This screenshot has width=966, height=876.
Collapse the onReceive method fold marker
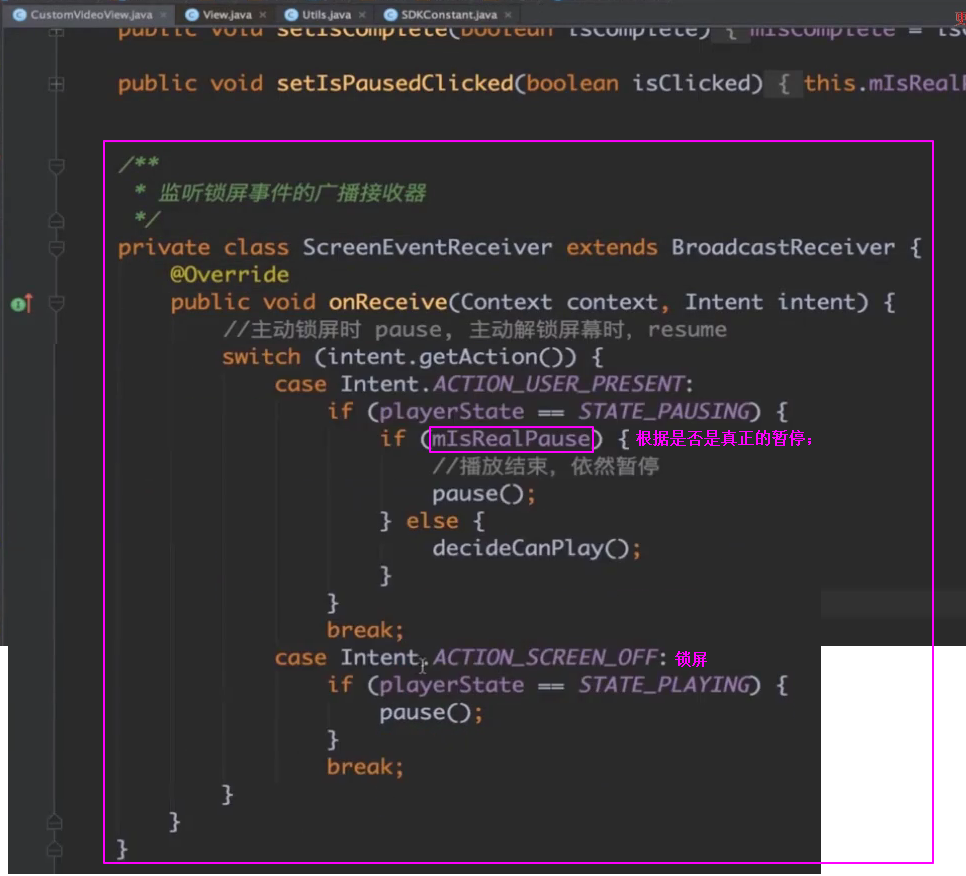[56, 303]
